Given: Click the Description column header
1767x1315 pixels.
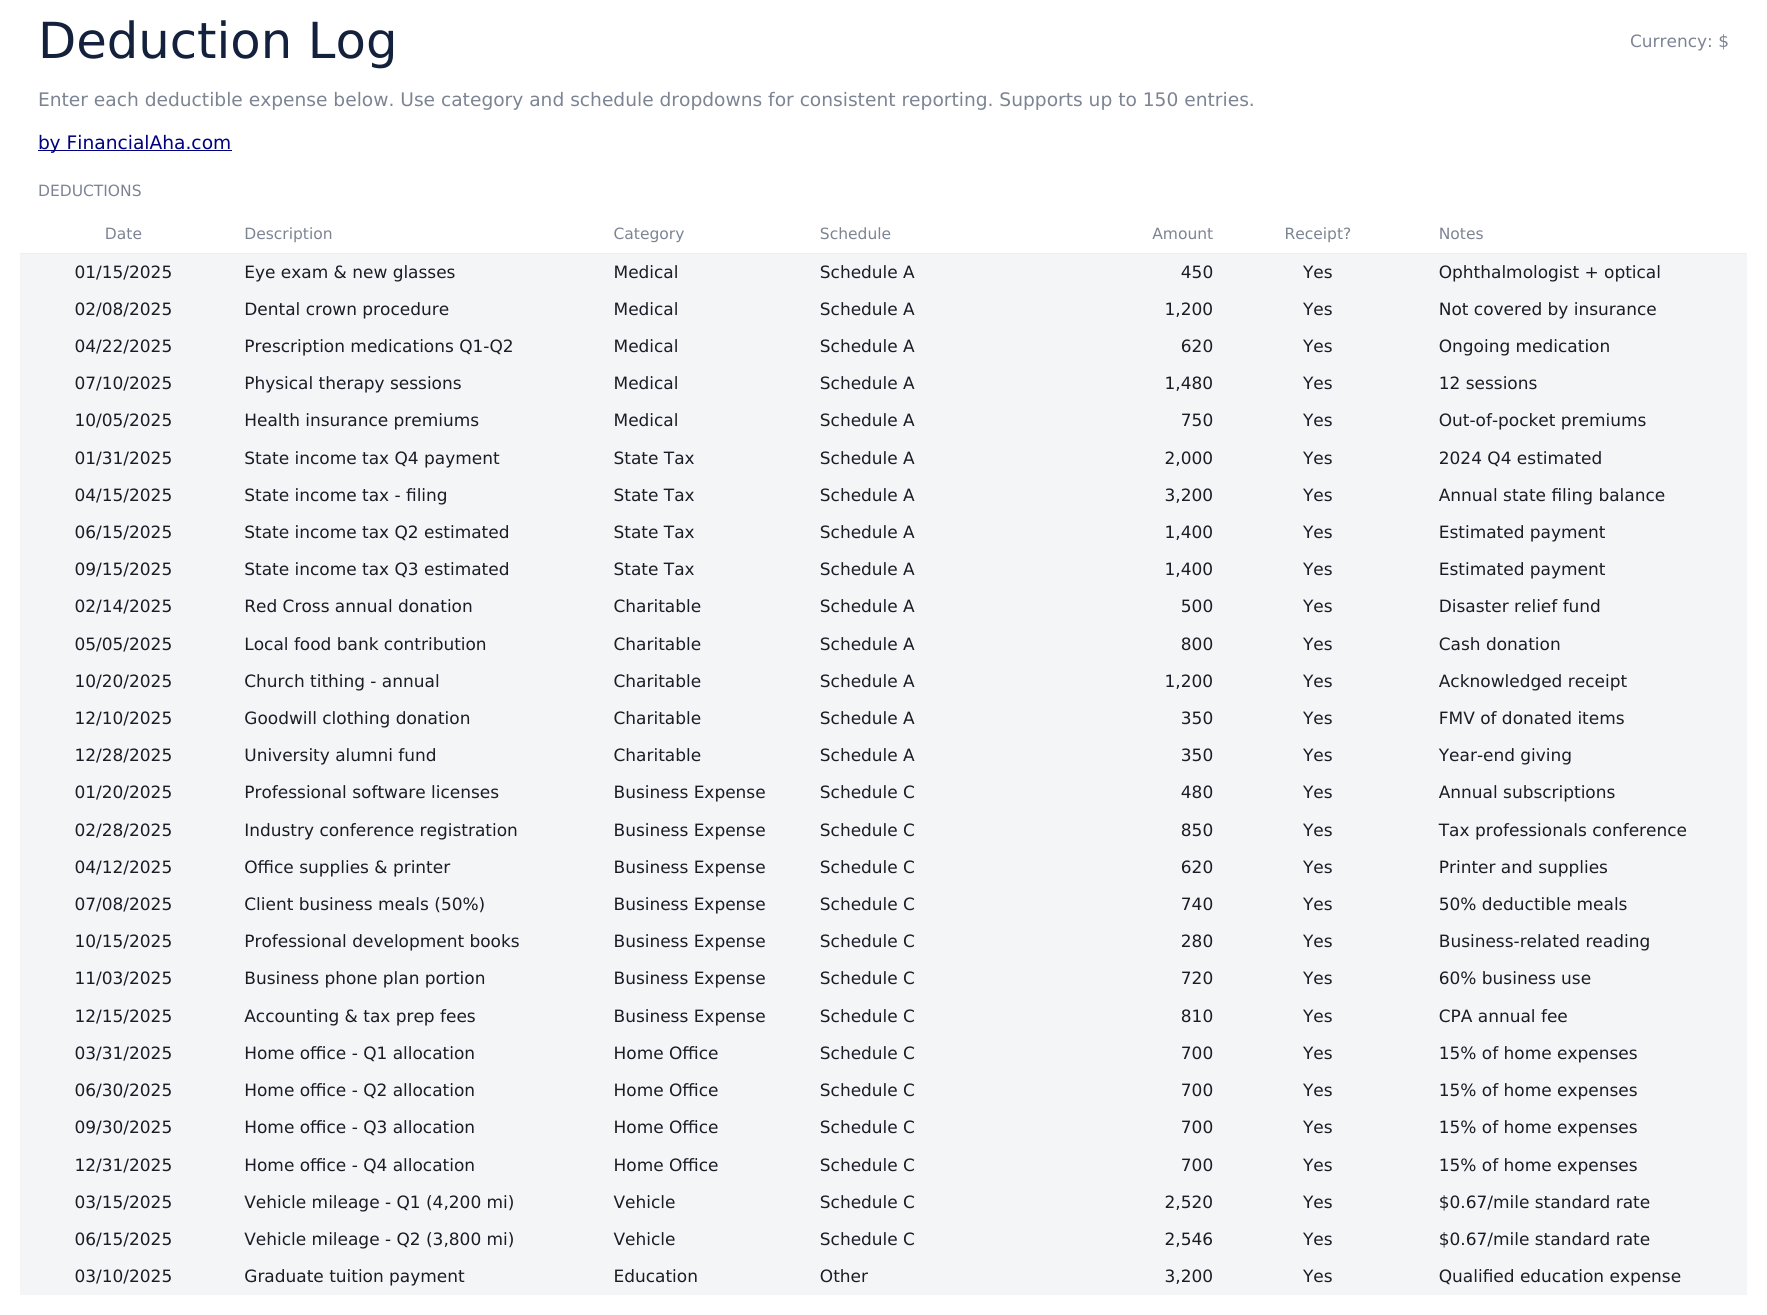Looking at the screenshot, I should (288, 234).
